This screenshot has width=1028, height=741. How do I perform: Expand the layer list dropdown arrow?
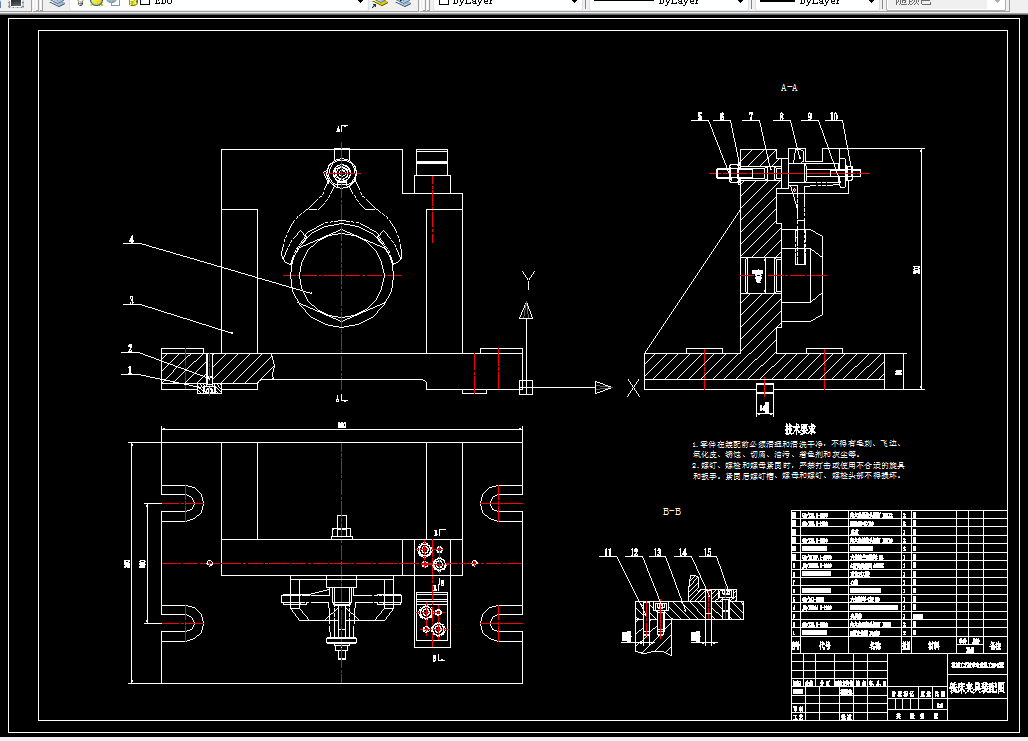pos(360,3)
